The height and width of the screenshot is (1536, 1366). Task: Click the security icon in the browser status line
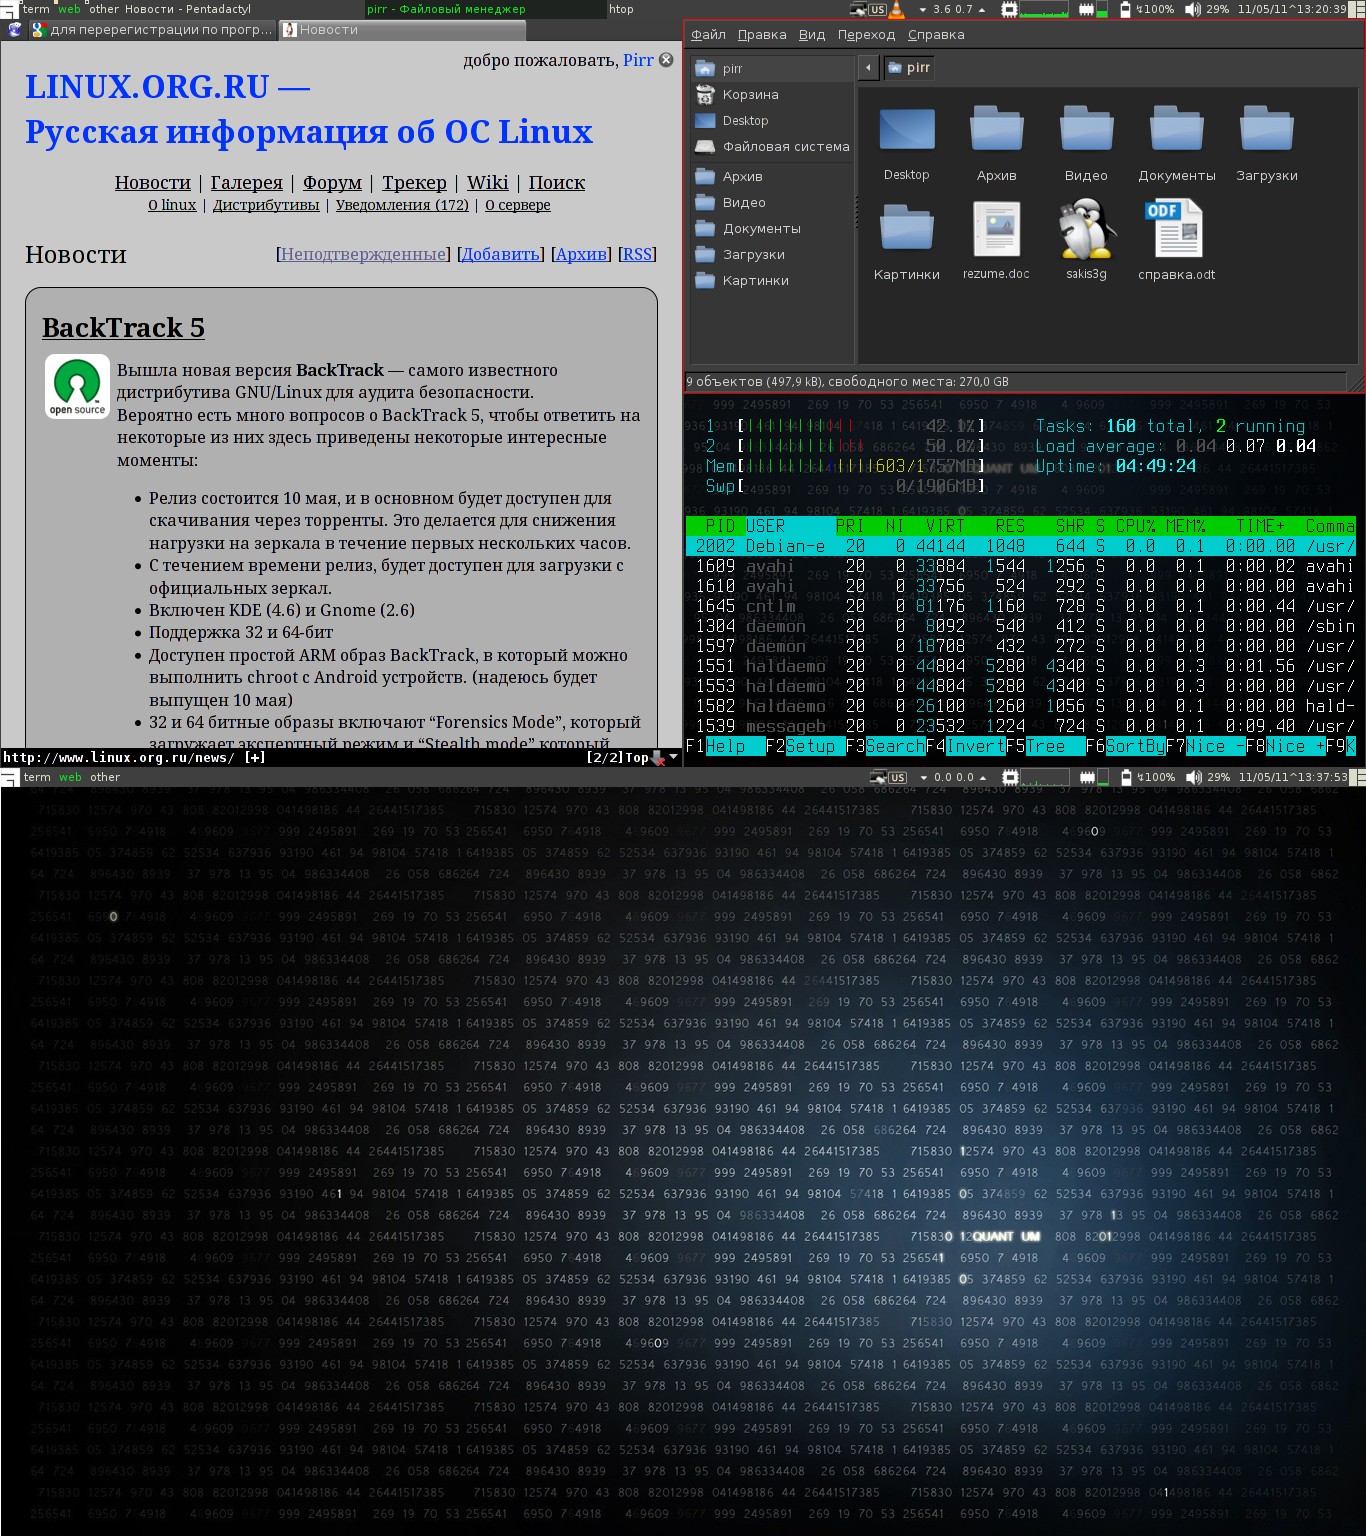pos(658,758)
